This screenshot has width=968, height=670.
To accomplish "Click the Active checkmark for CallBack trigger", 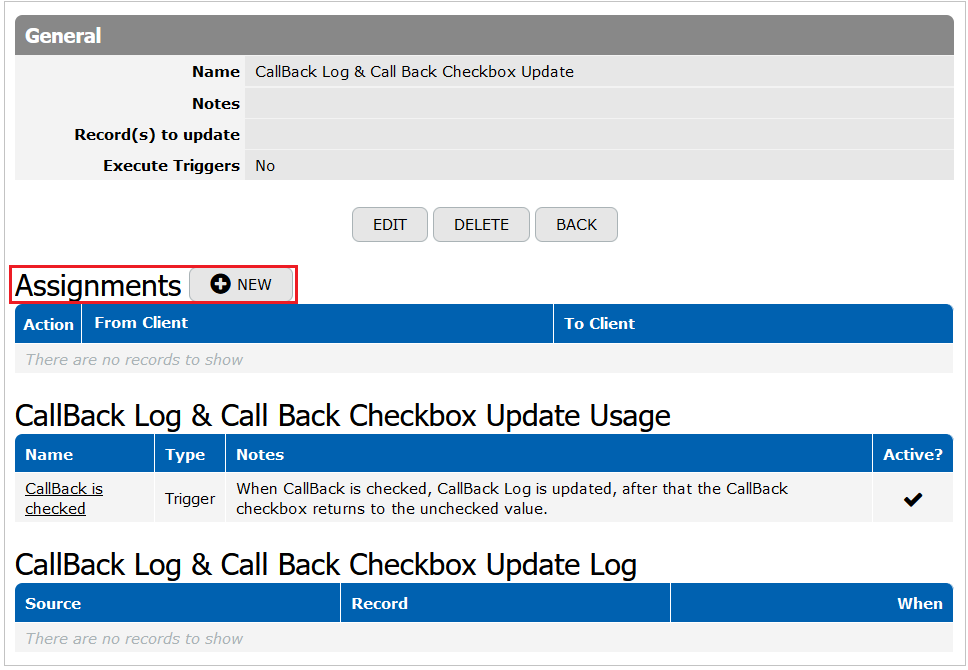I will click(x=912, y=499).
